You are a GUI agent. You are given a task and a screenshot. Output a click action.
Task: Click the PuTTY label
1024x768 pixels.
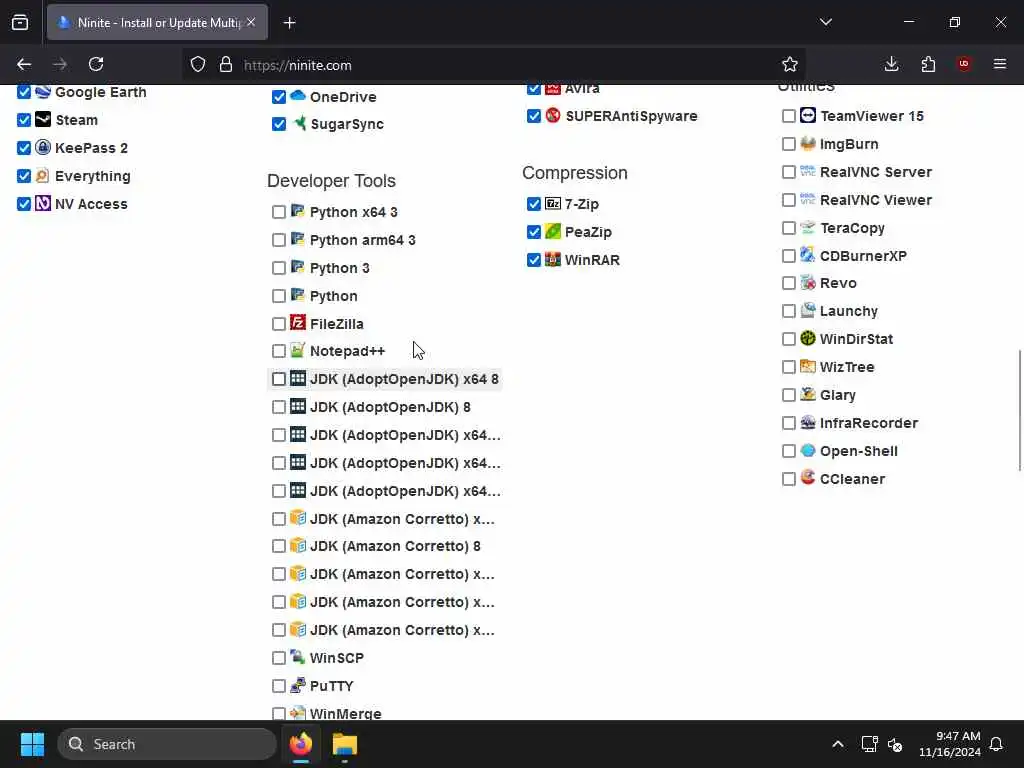pos(331,686)
